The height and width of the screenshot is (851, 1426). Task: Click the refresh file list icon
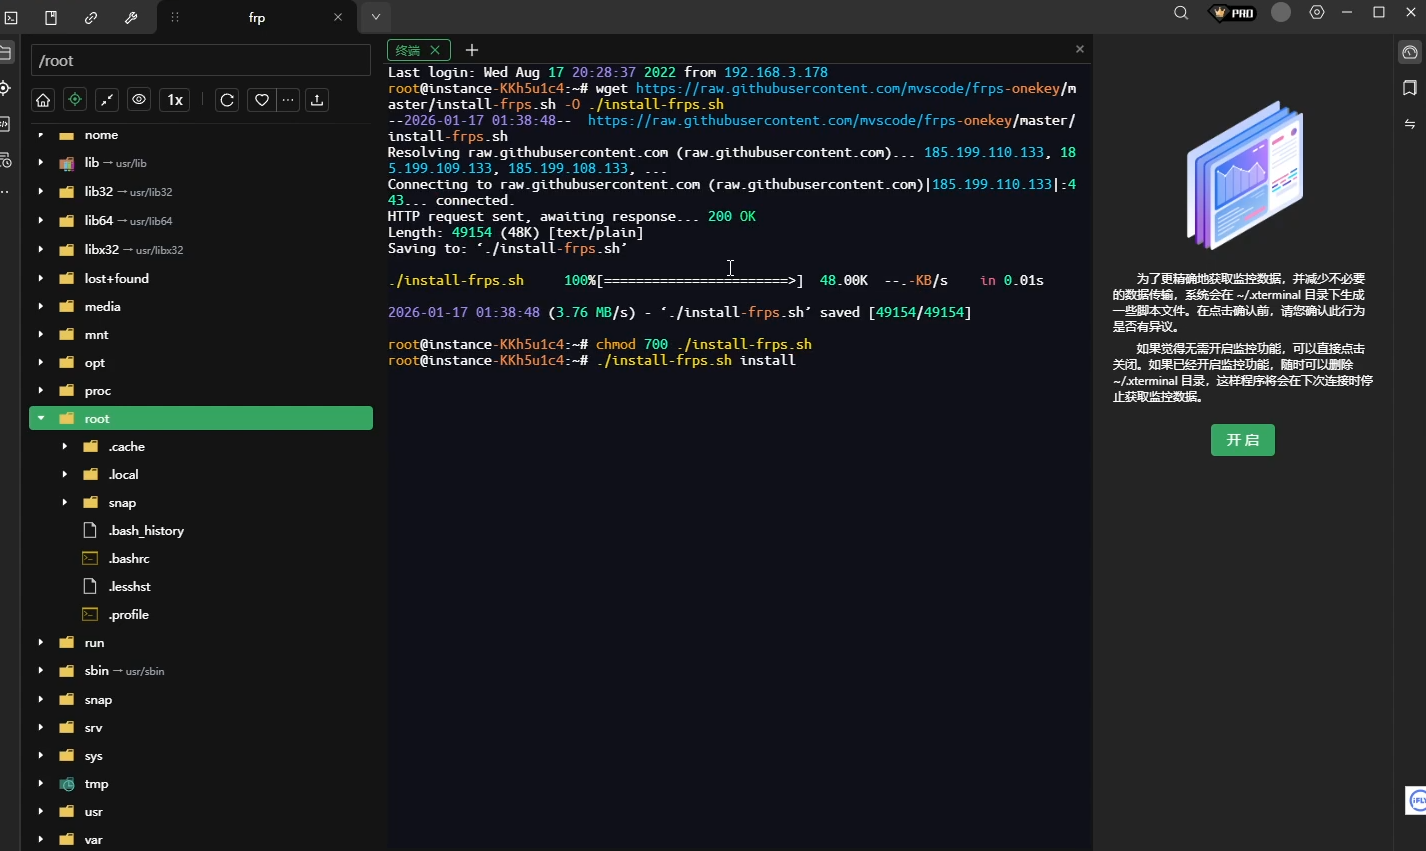click(x=227, y=100)
